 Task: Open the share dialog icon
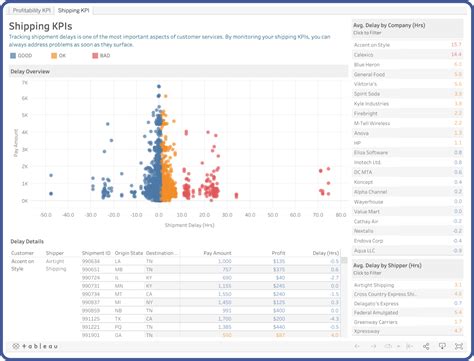[426, 346]
